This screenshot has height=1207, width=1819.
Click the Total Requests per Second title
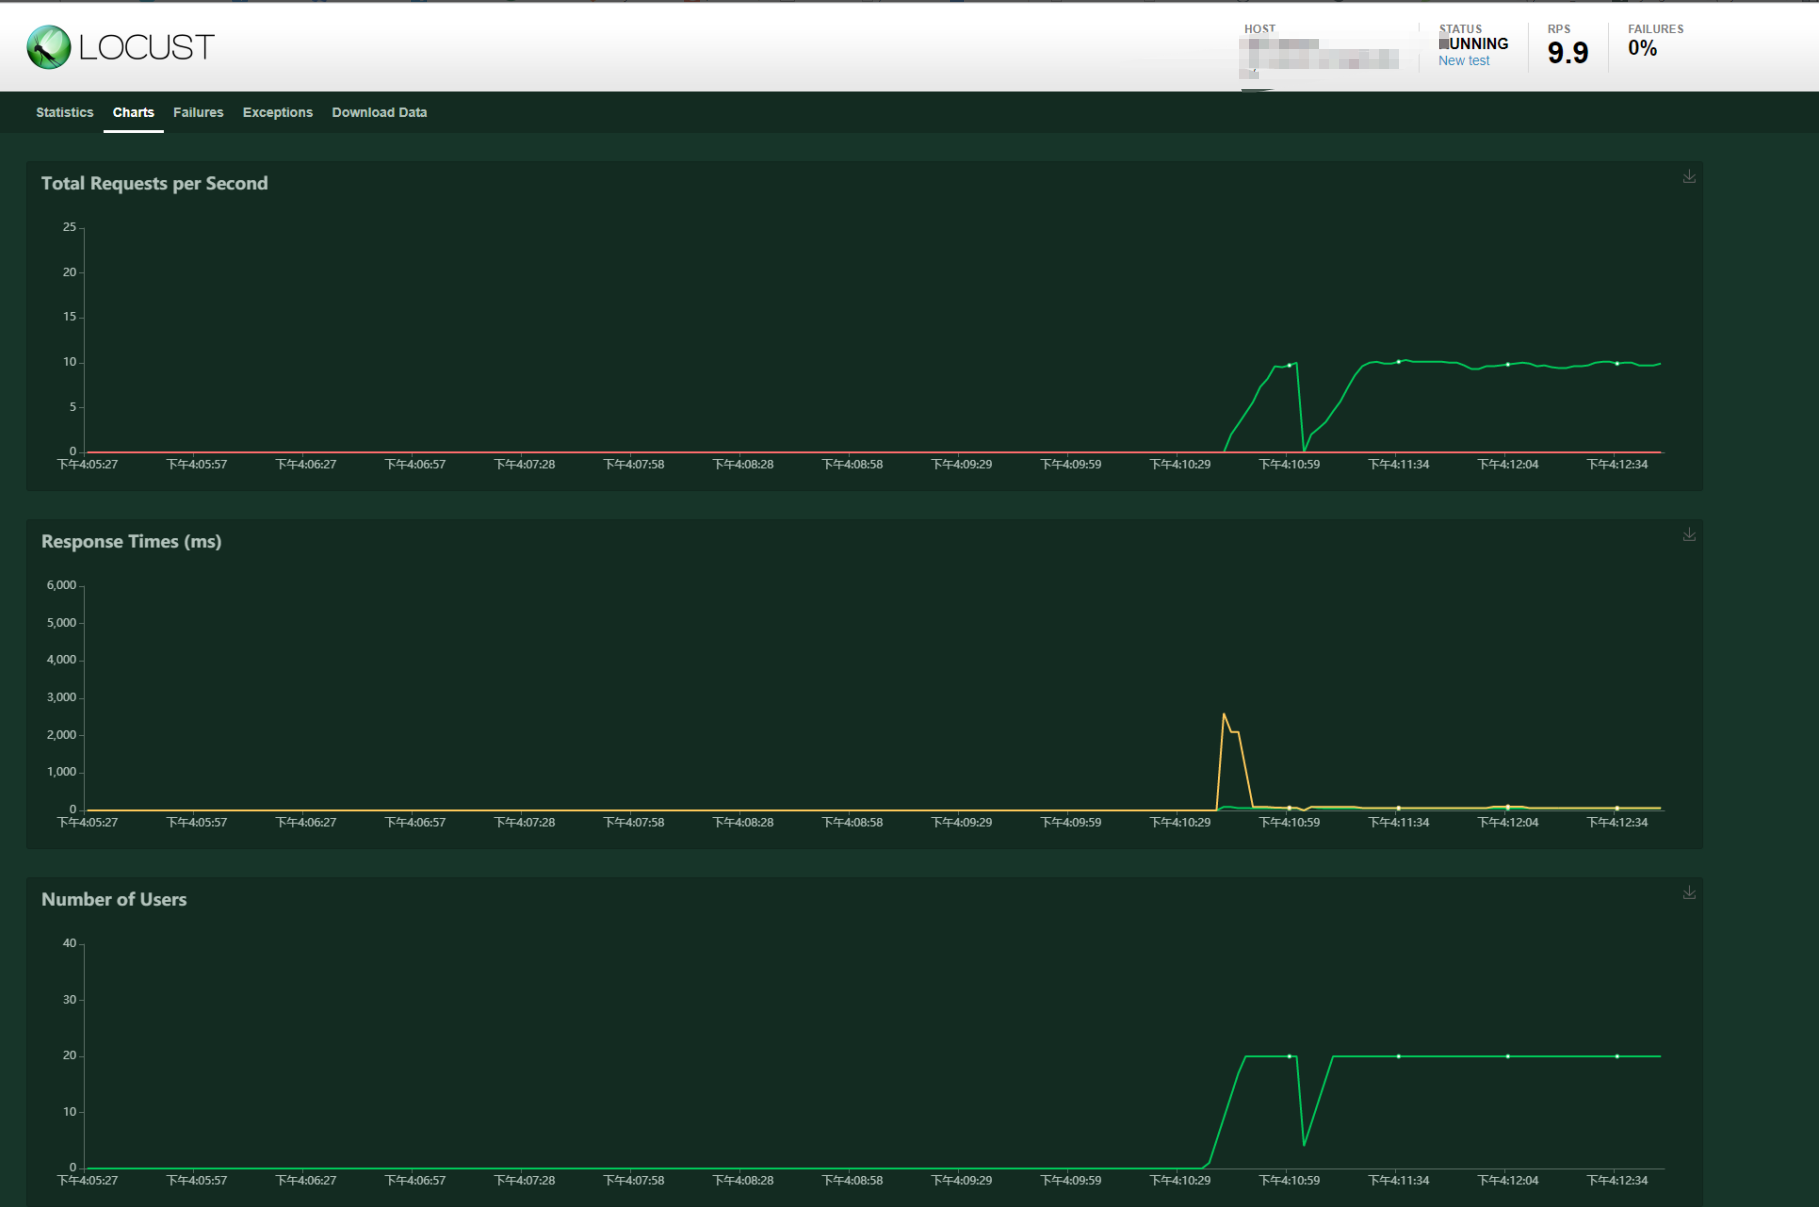[154, 183]
